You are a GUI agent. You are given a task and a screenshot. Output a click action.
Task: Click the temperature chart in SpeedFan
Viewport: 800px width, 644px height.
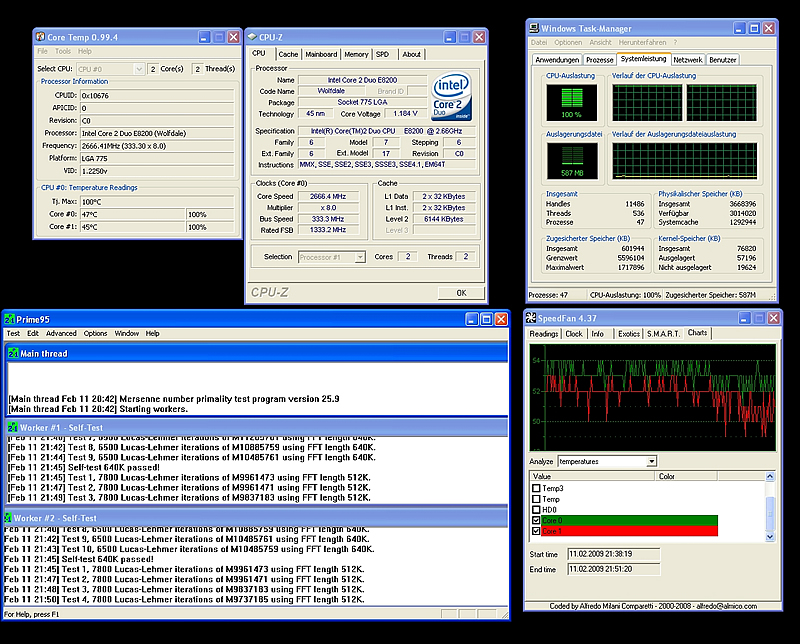[x=653, y=397]
